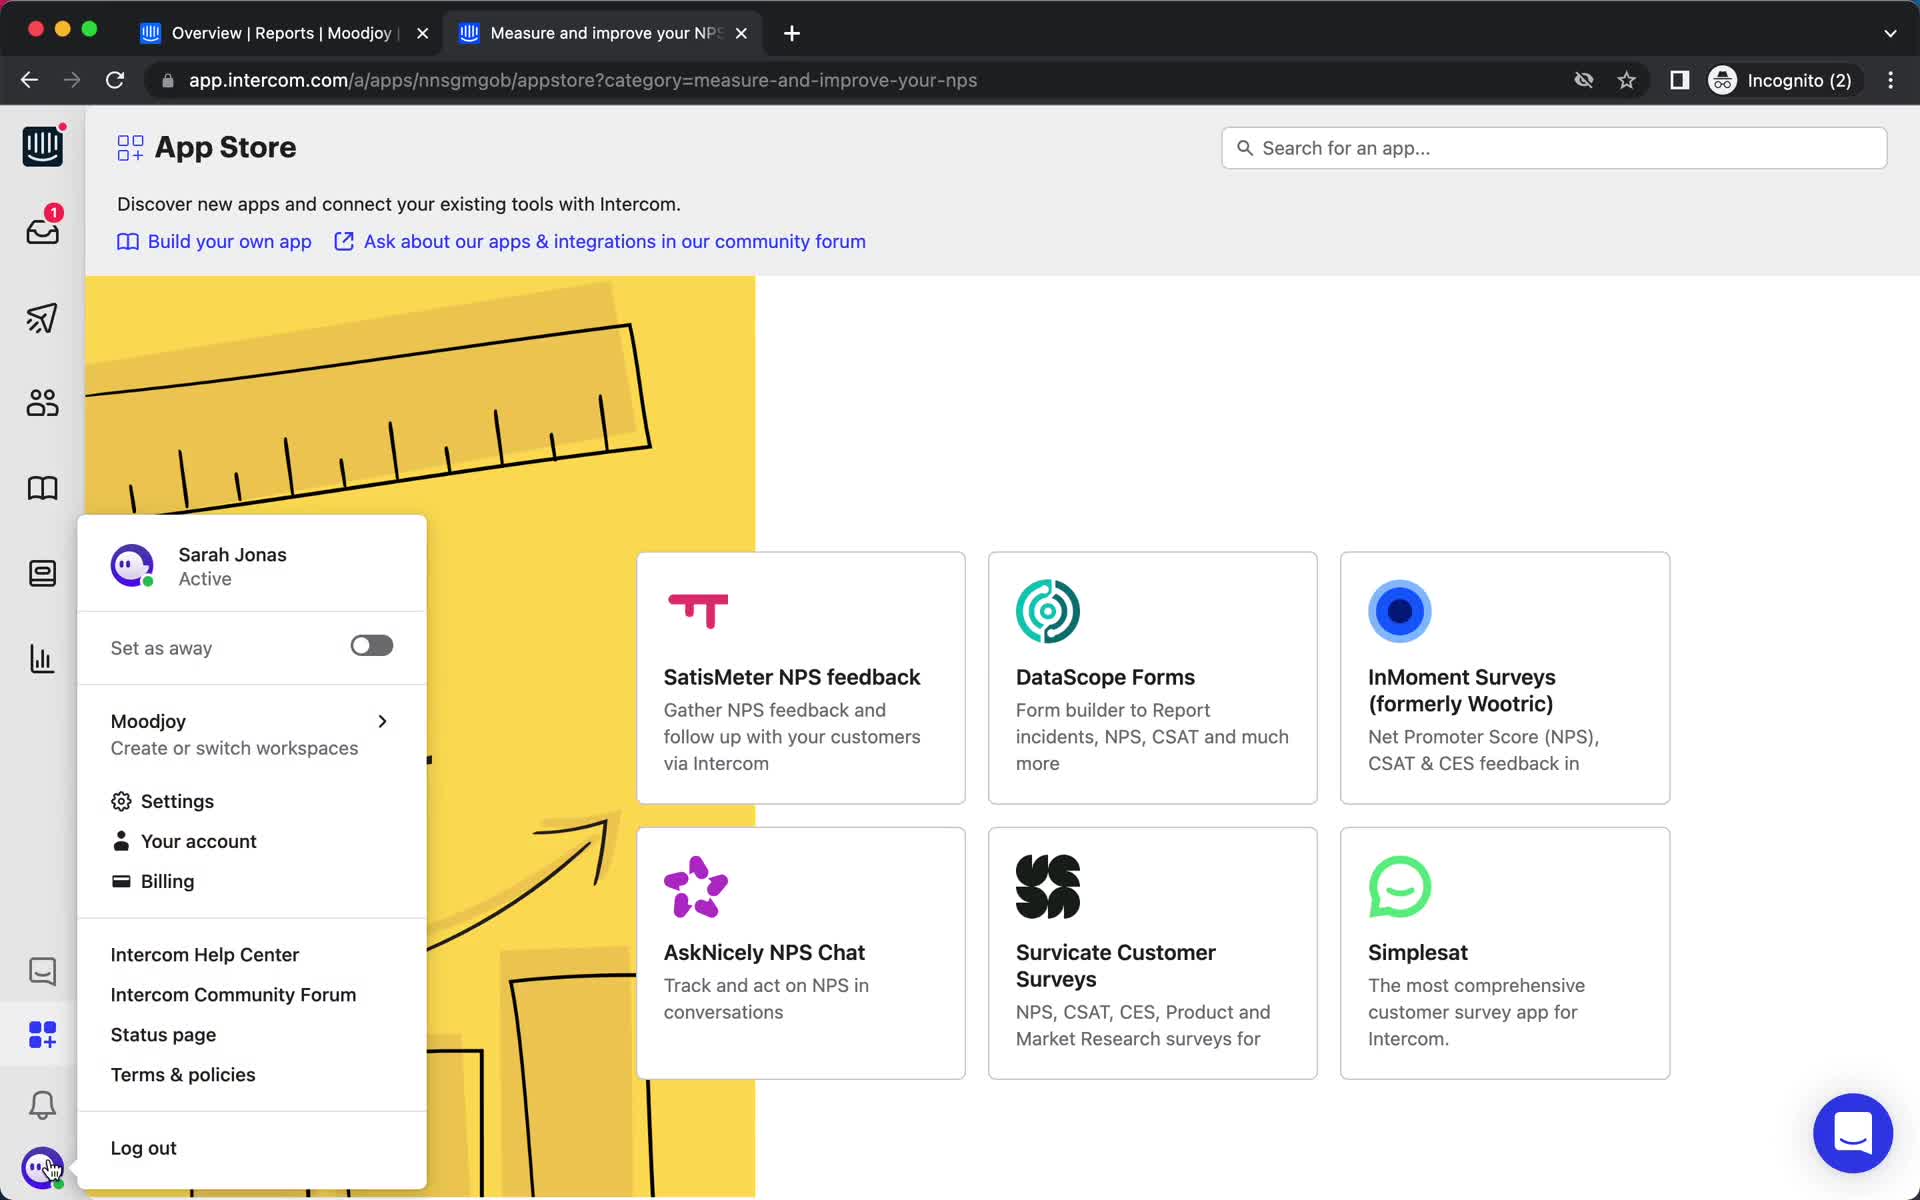Image resolution: width=1920 pixels, height=1200 pixels.
Task: Open the Operator icon in sidebar
Action: (42, 573)
